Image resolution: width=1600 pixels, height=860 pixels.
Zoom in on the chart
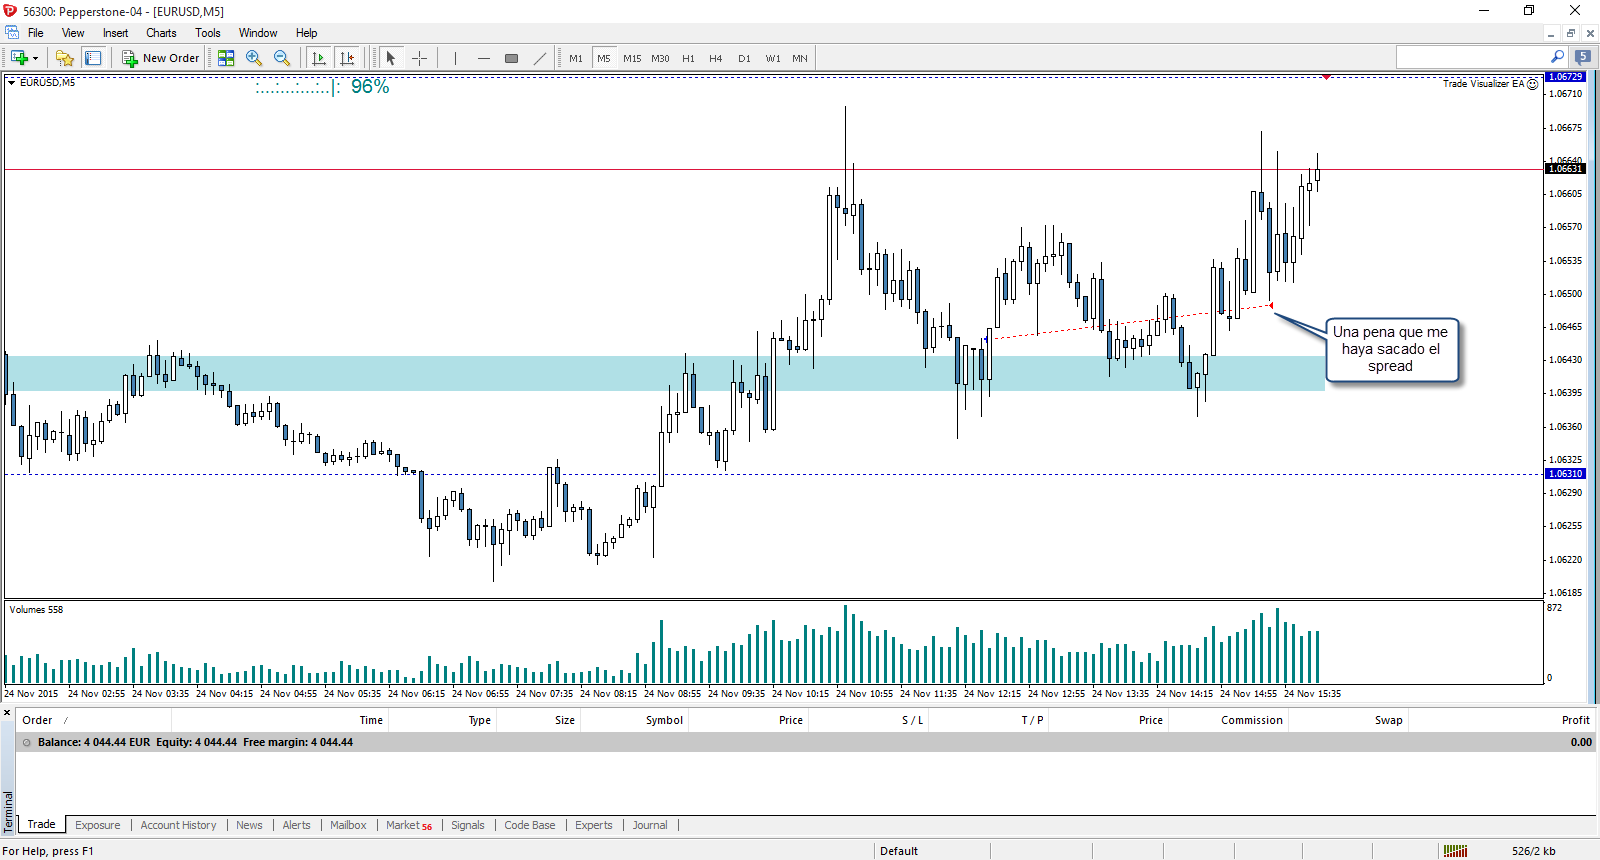tap(254, 58)
